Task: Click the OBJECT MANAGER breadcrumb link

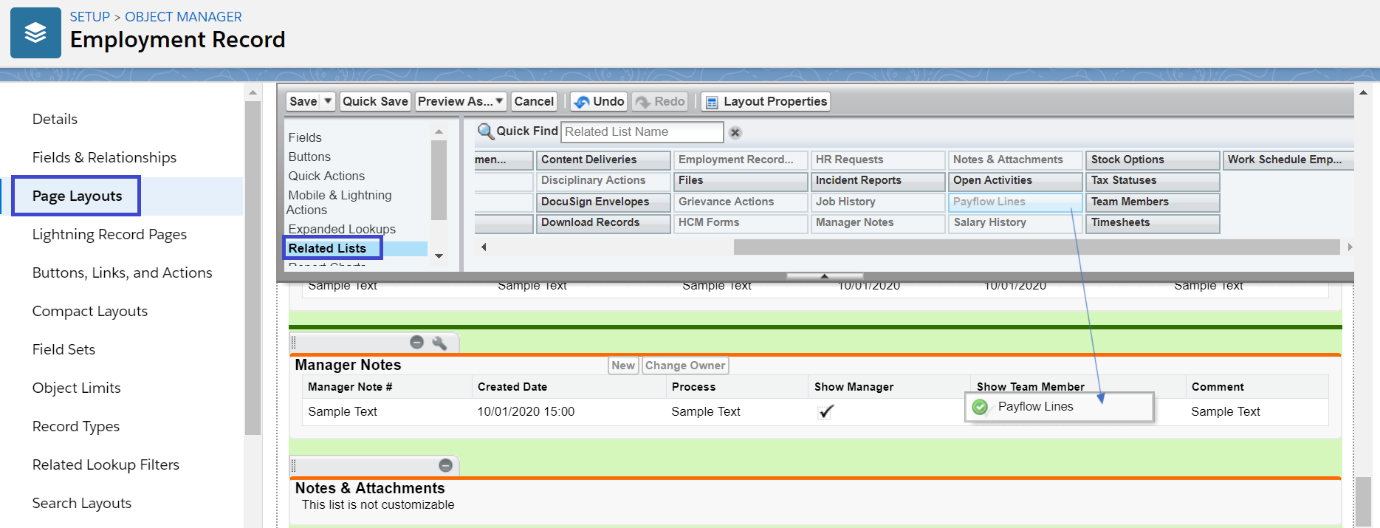Action: (x=183, y=17)
